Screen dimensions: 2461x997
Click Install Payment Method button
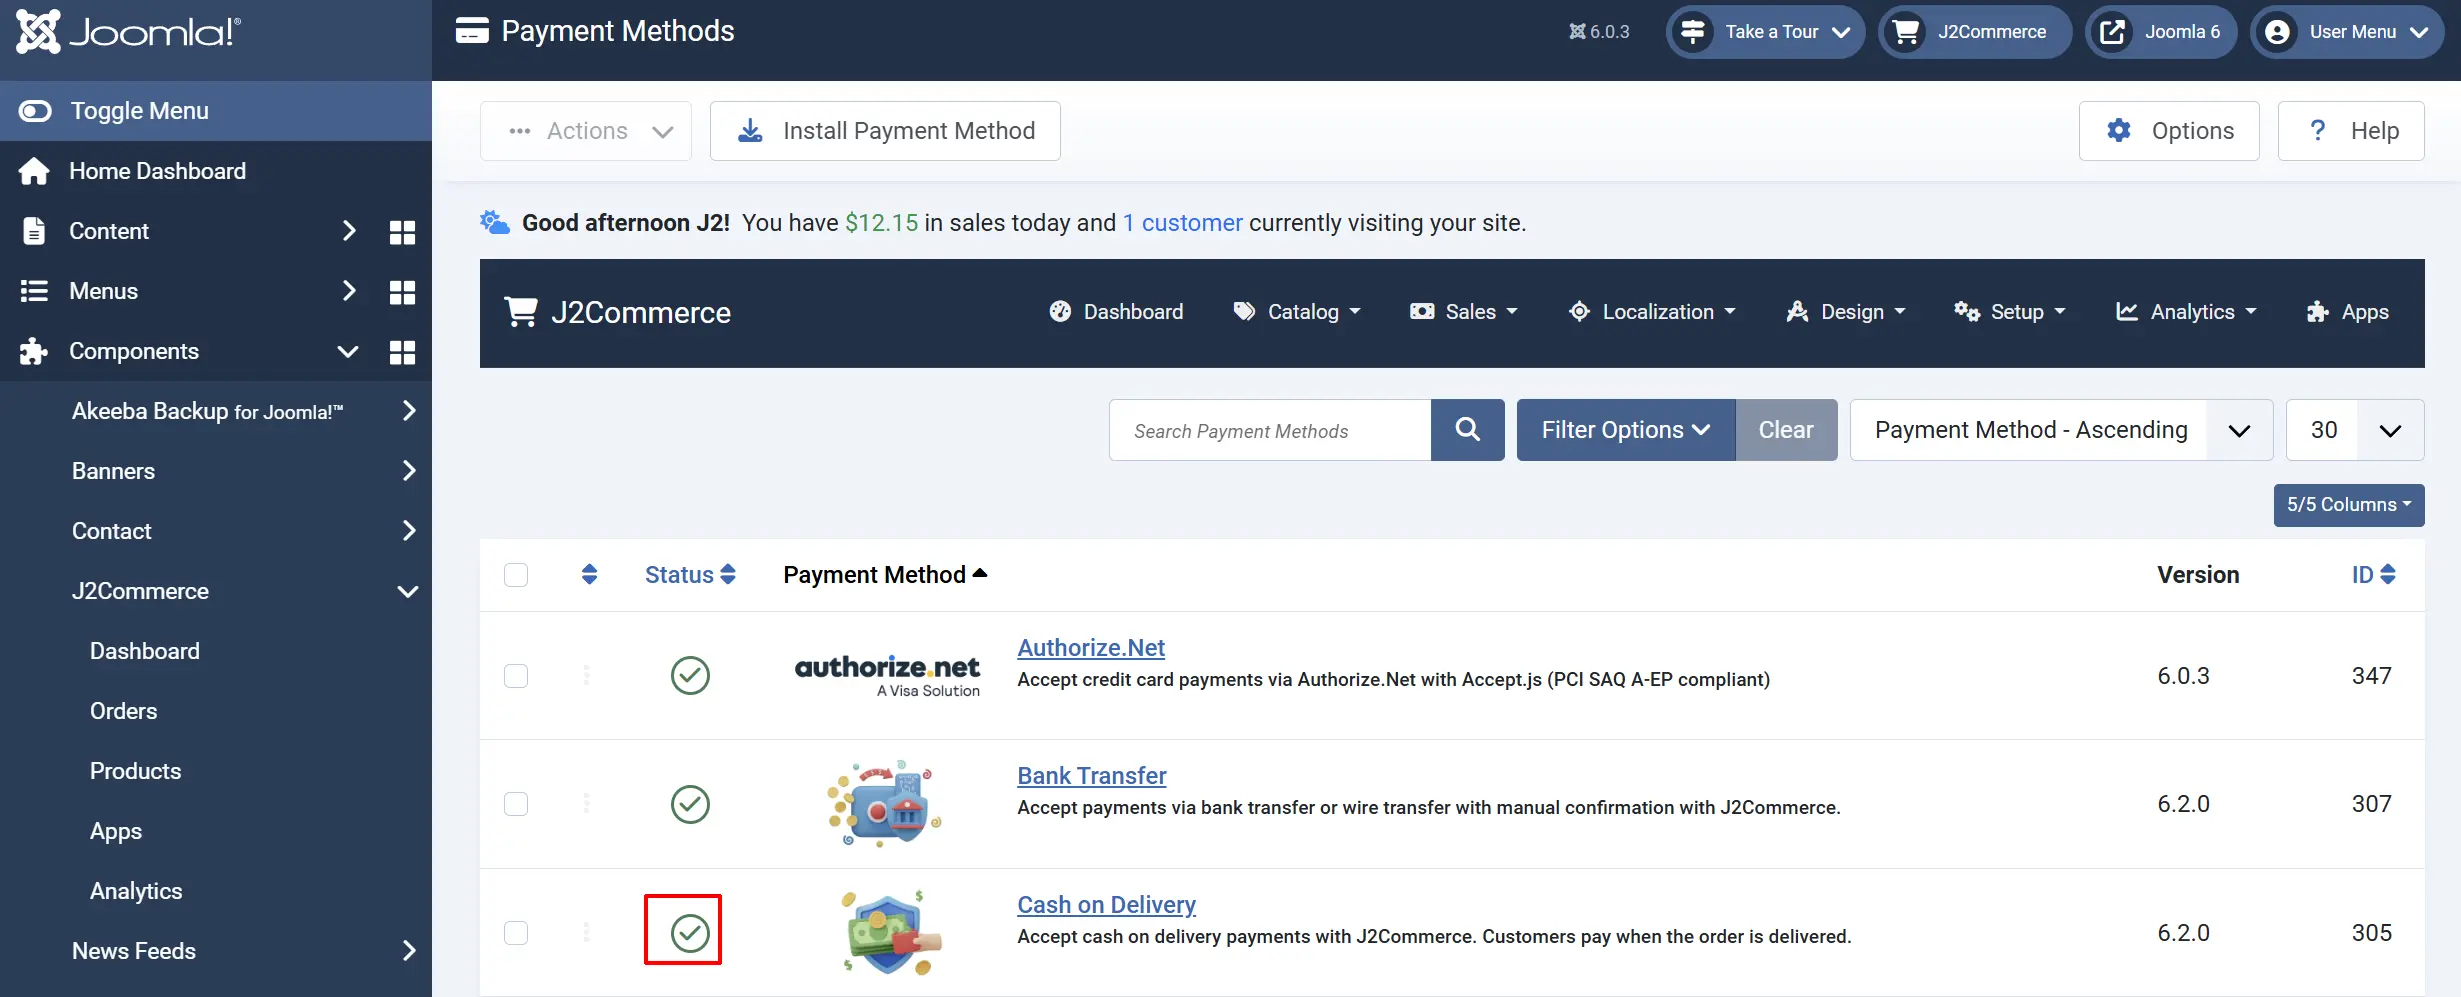point(885,131)
